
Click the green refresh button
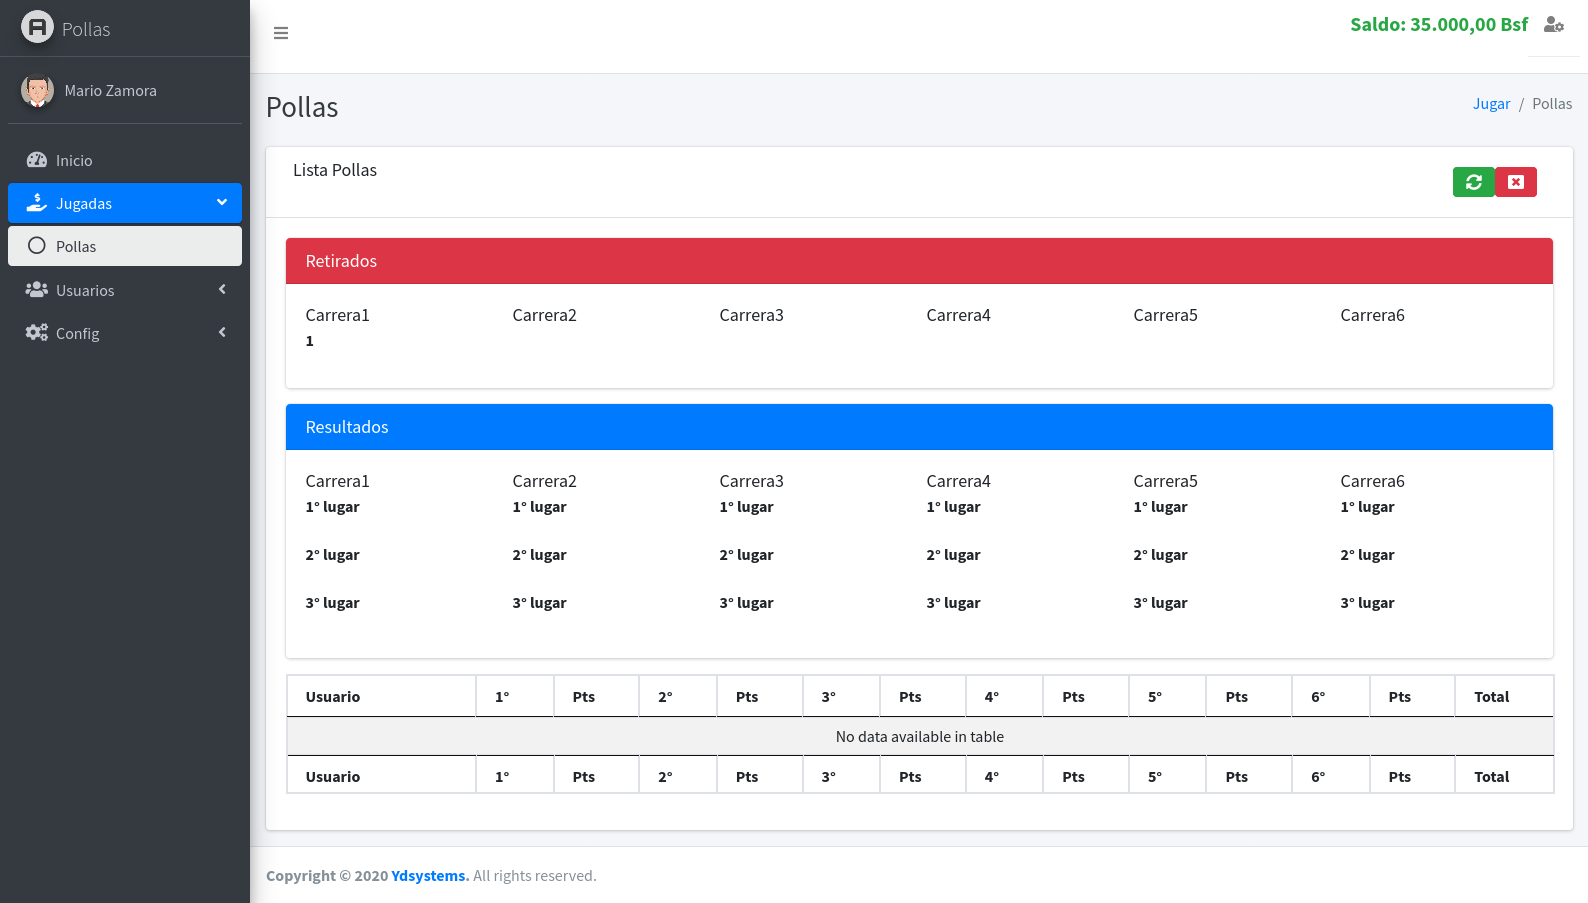pos(1473,182)
